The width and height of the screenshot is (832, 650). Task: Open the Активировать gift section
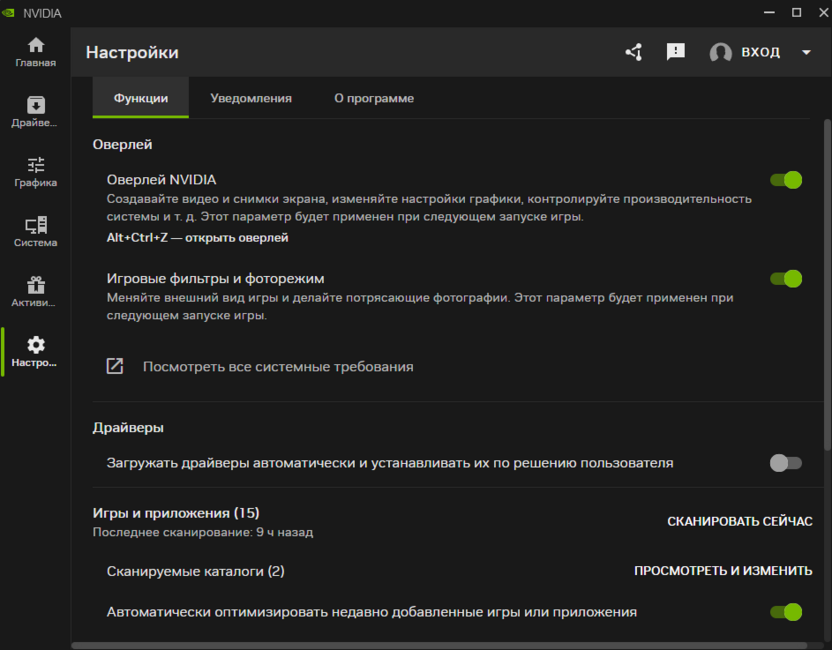(36, 292)
